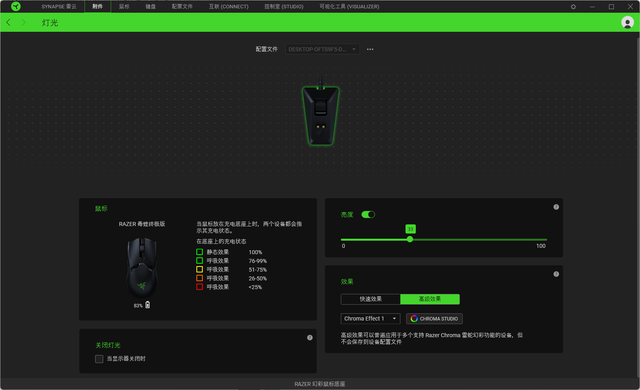This screenshot has width=640, height=390.
Task: Open the user account avatar
Action: point(627,22)
